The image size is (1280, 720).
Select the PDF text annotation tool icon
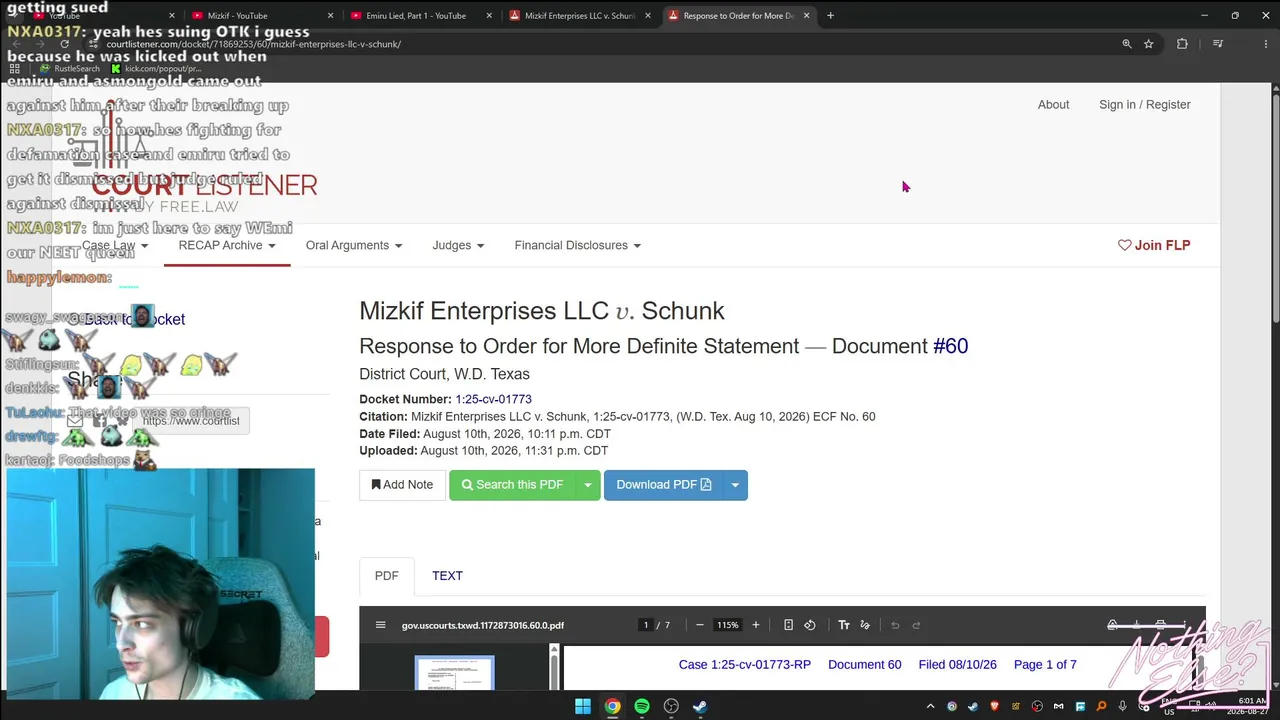pyautogui.click(x=844, y=625)
